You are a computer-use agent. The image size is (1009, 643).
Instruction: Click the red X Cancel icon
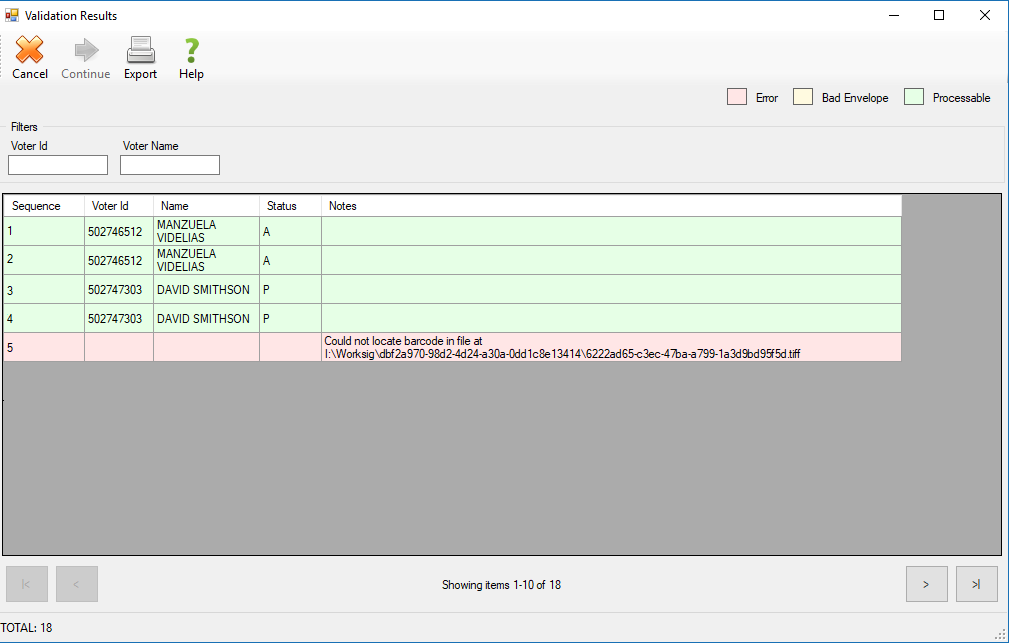coord(30,50)
